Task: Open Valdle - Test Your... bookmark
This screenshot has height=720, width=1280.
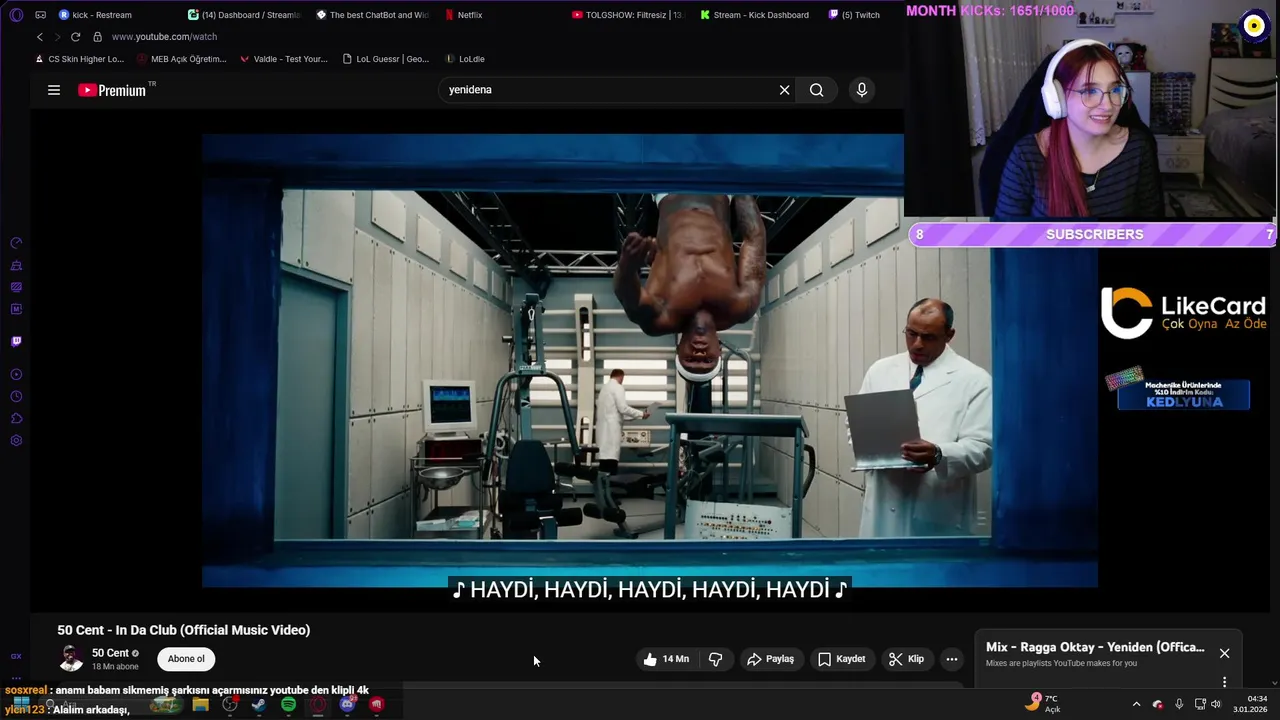Action: [284, 59]
